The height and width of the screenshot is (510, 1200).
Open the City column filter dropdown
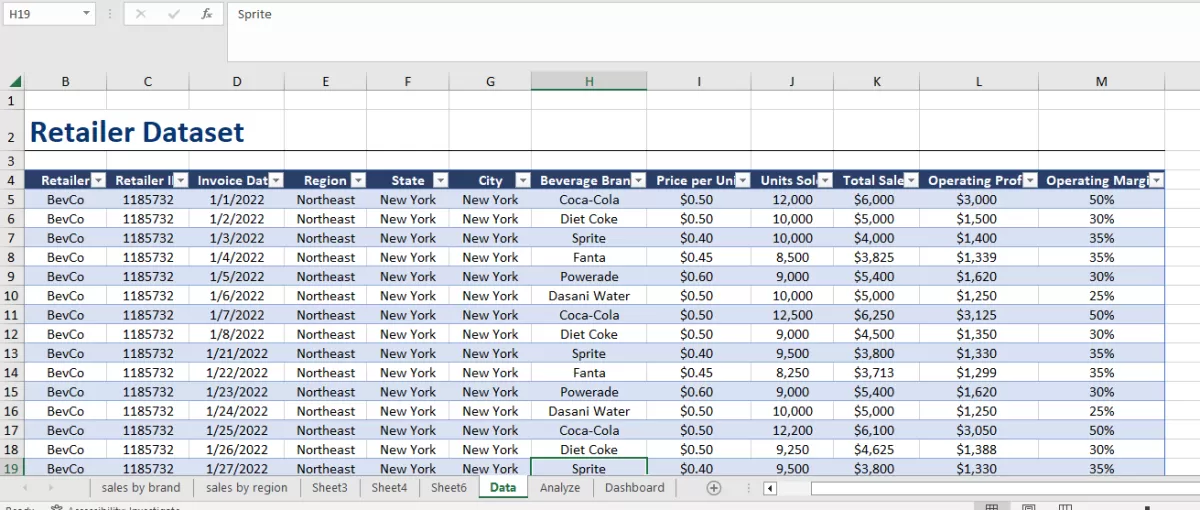pos(522,181)
